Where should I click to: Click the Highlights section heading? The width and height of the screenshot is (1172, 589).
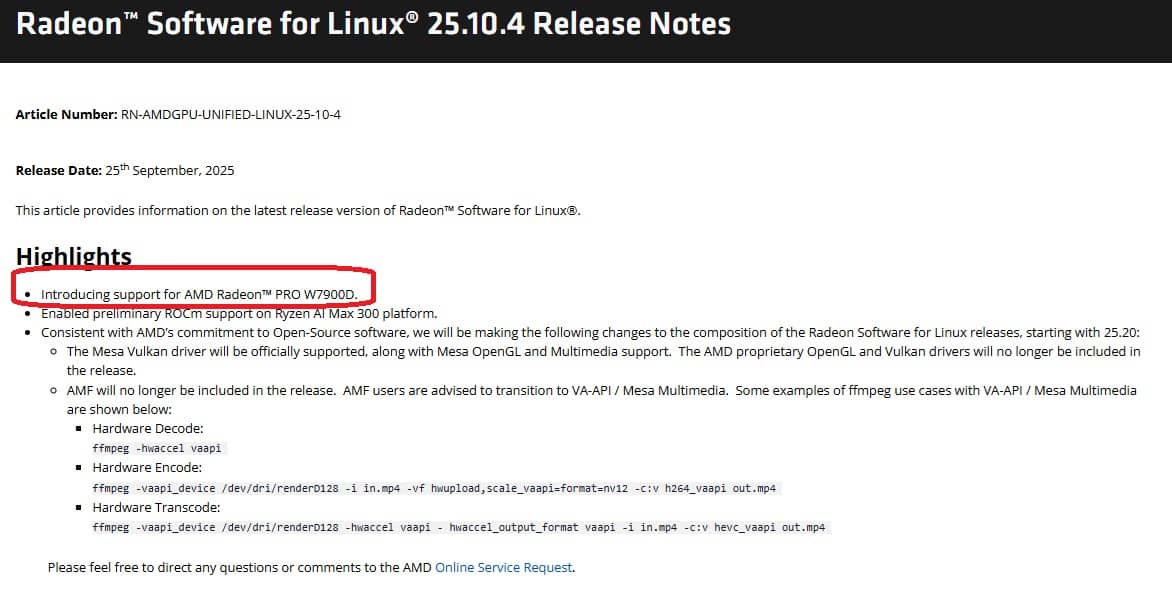73,257
